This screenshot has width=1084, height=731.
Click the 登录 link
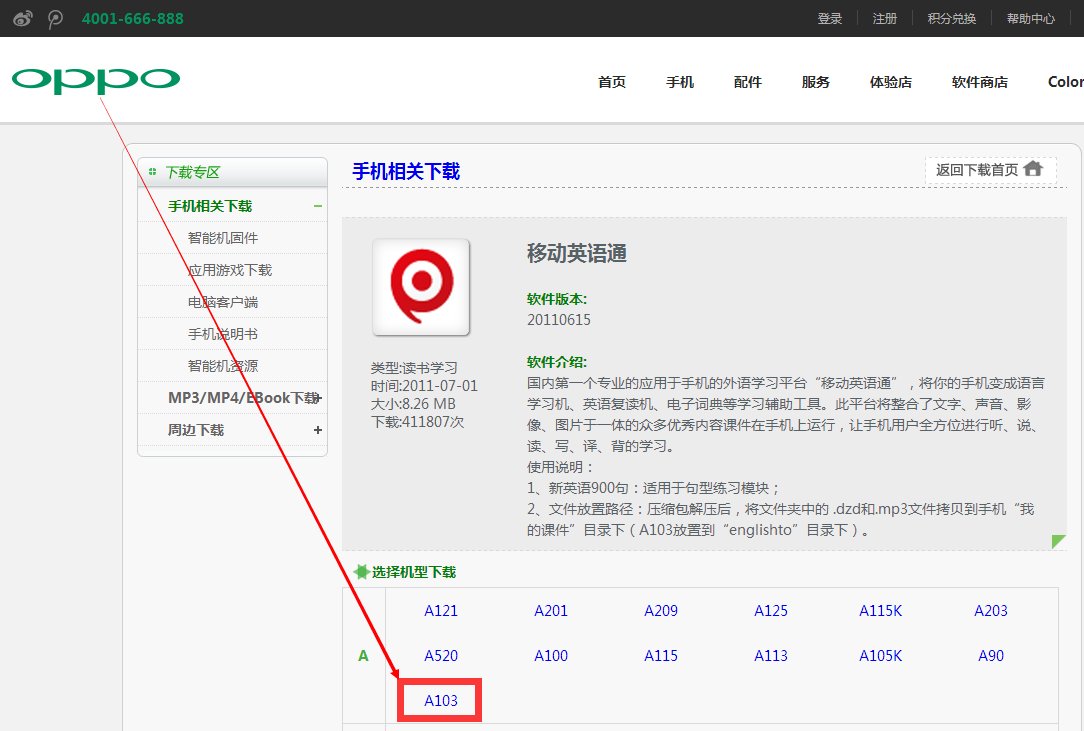[830, 19]
